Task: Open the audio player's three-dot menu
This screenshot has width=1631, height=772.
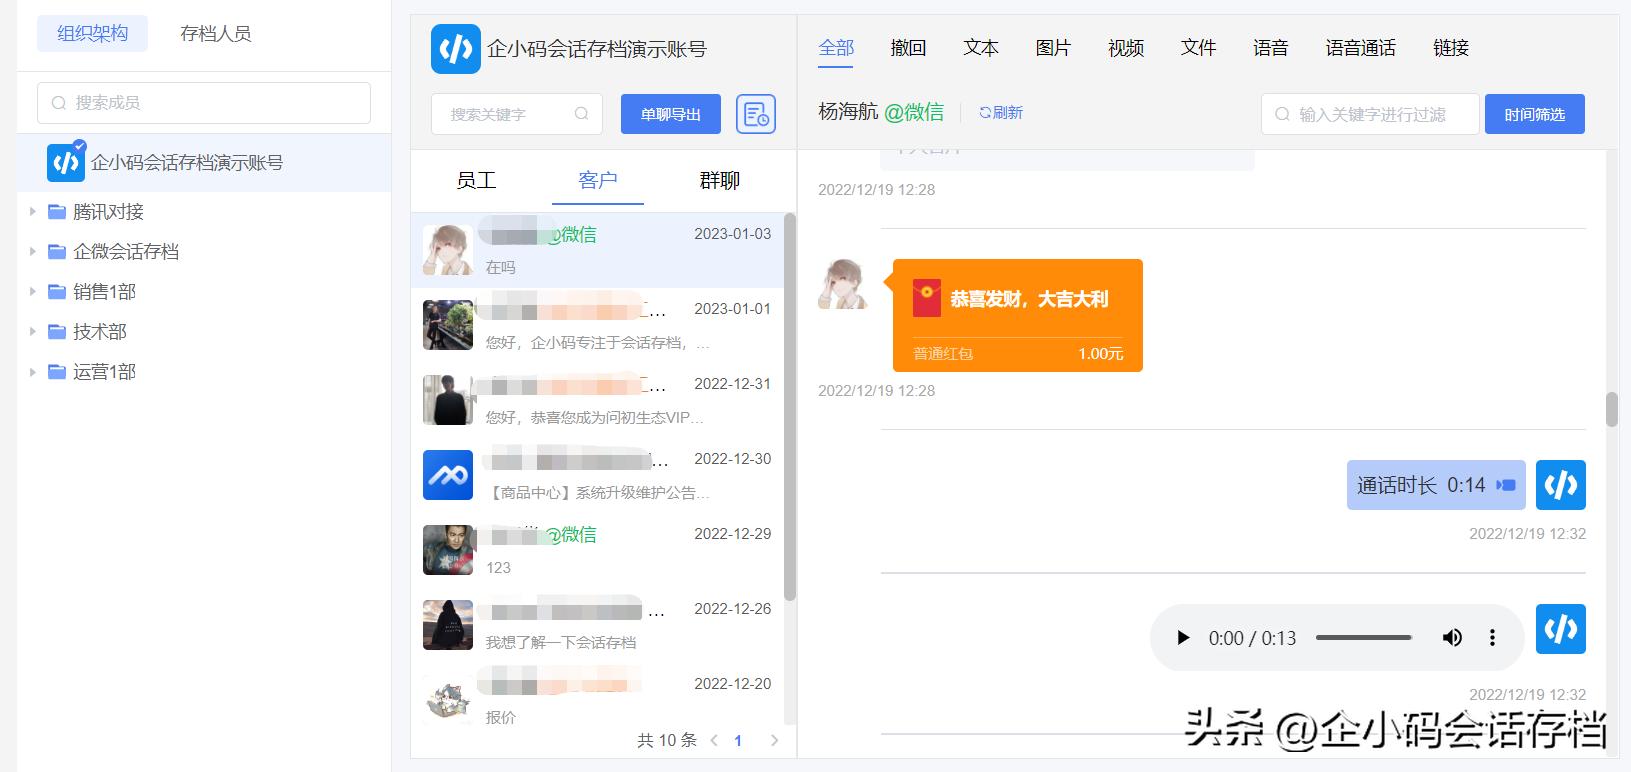Action: [1492, 638]
